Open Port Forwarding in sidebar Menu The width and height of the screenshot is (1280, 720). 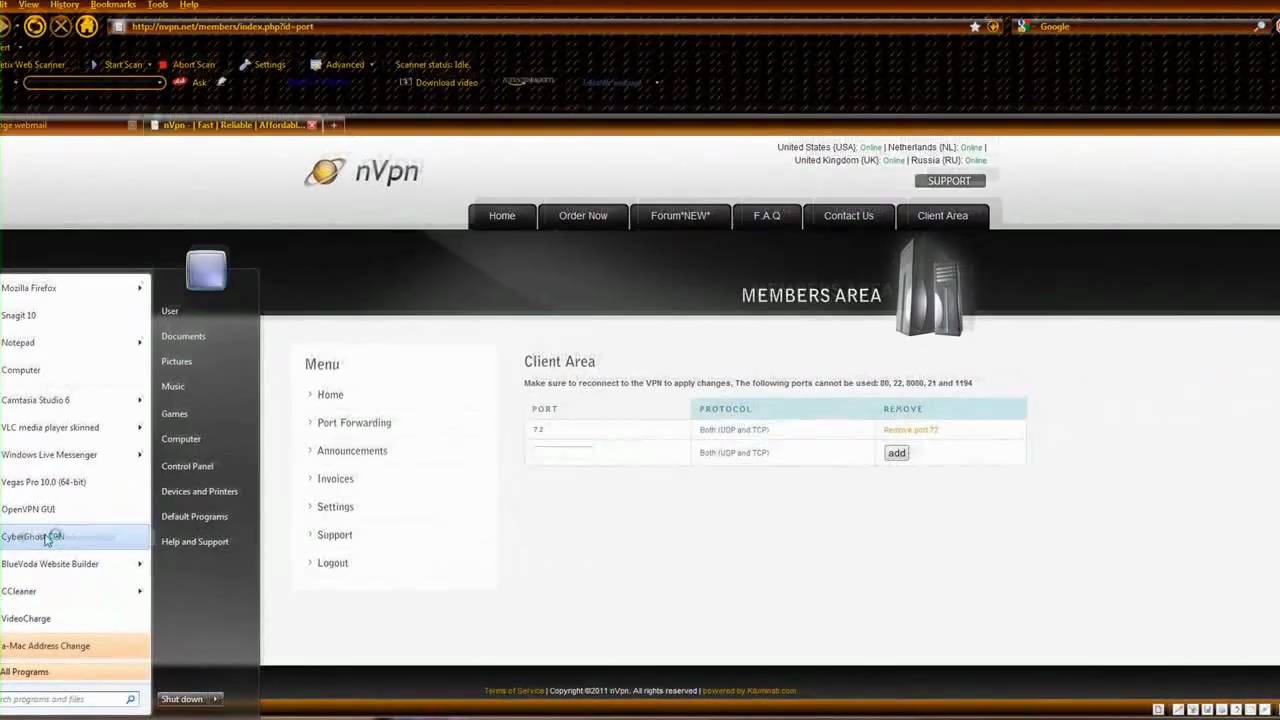coord(354,423)
